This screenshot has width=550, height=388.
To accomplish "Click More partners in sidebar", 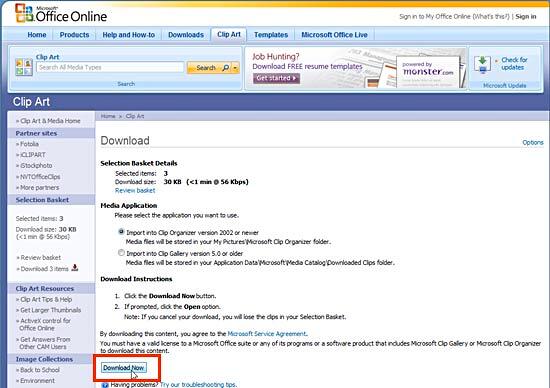I will (39, 188).
